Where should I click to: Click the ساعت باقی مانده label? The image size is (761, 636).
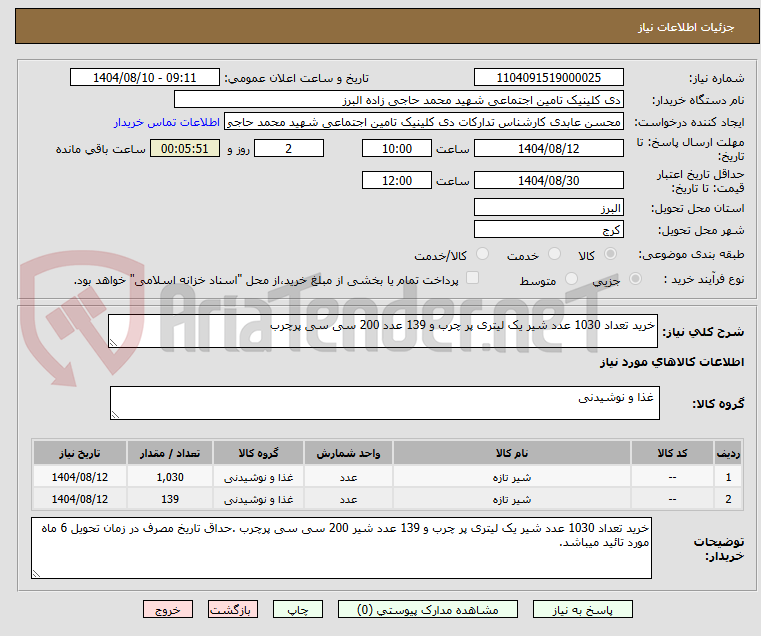[x=100, y=149]
